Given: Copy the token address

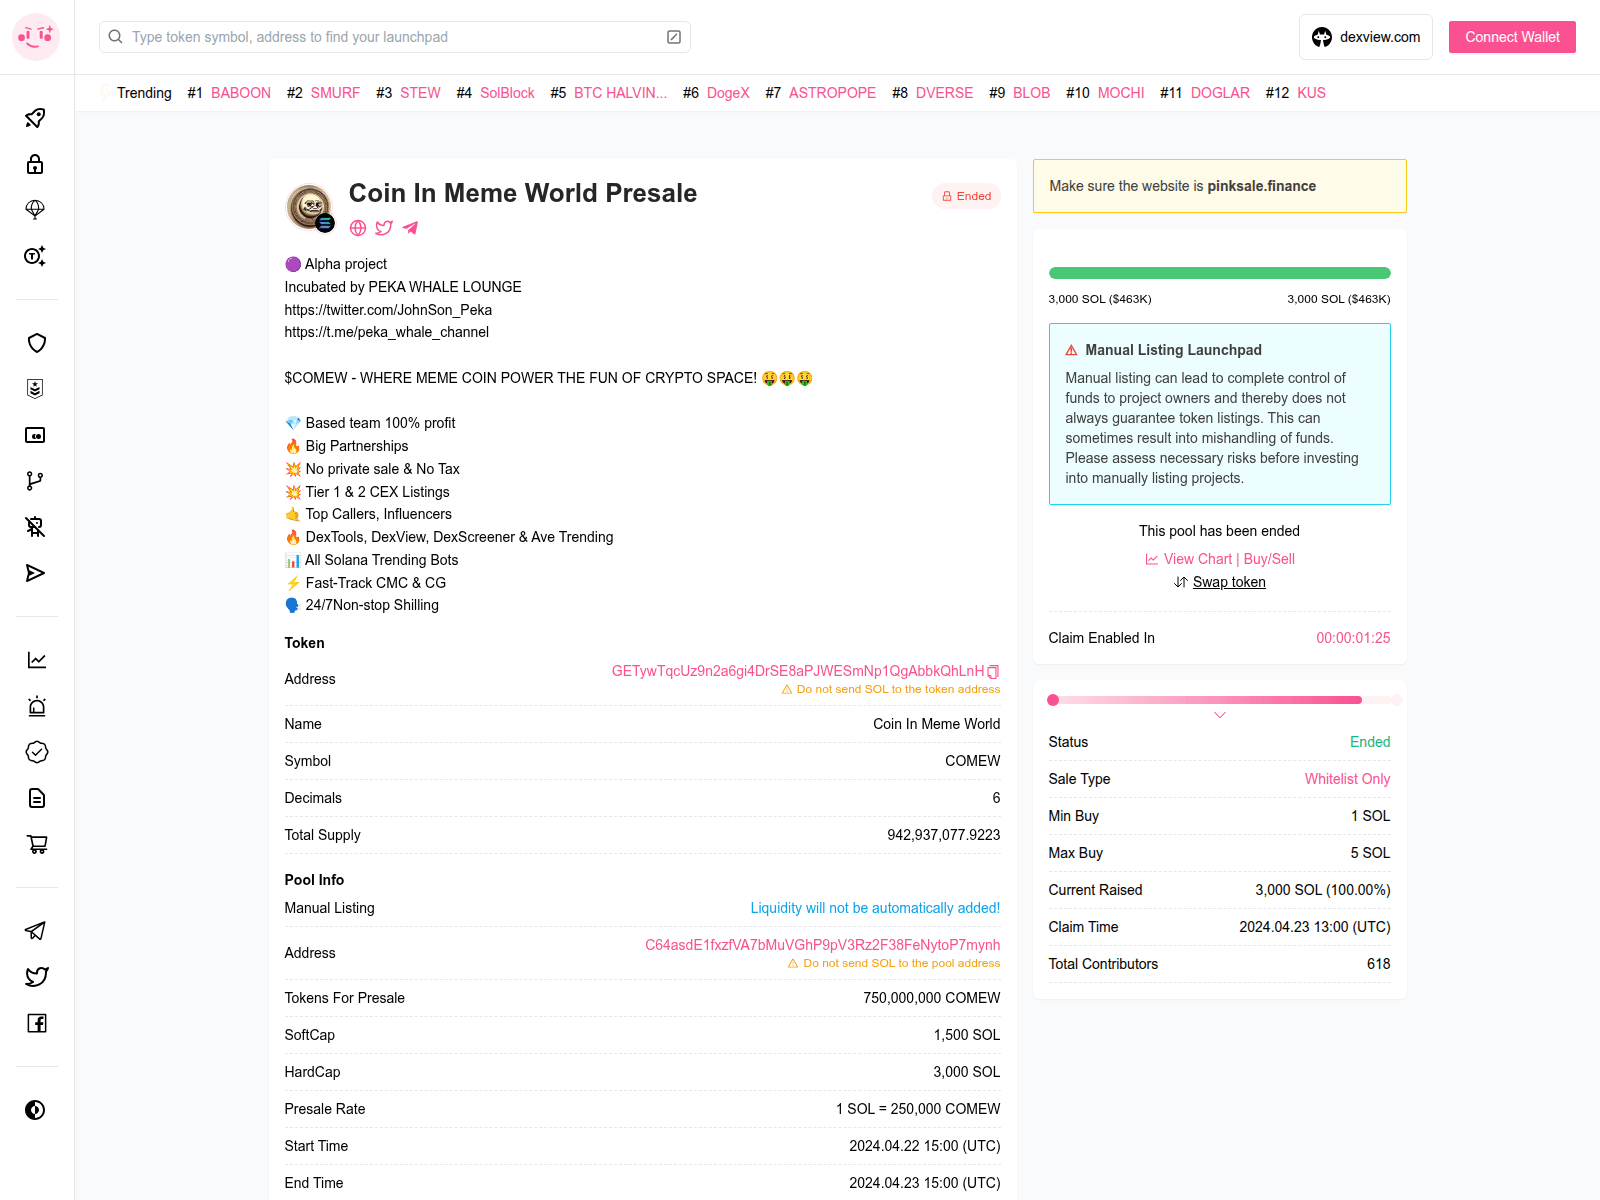Looking at the screenshot, I should tap(993, 672).
